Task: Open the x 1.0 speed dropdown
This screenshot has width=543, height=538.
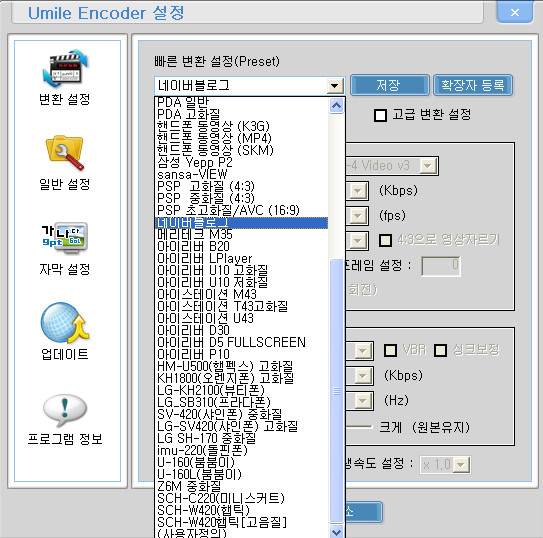Action: (x=461, y=465)
